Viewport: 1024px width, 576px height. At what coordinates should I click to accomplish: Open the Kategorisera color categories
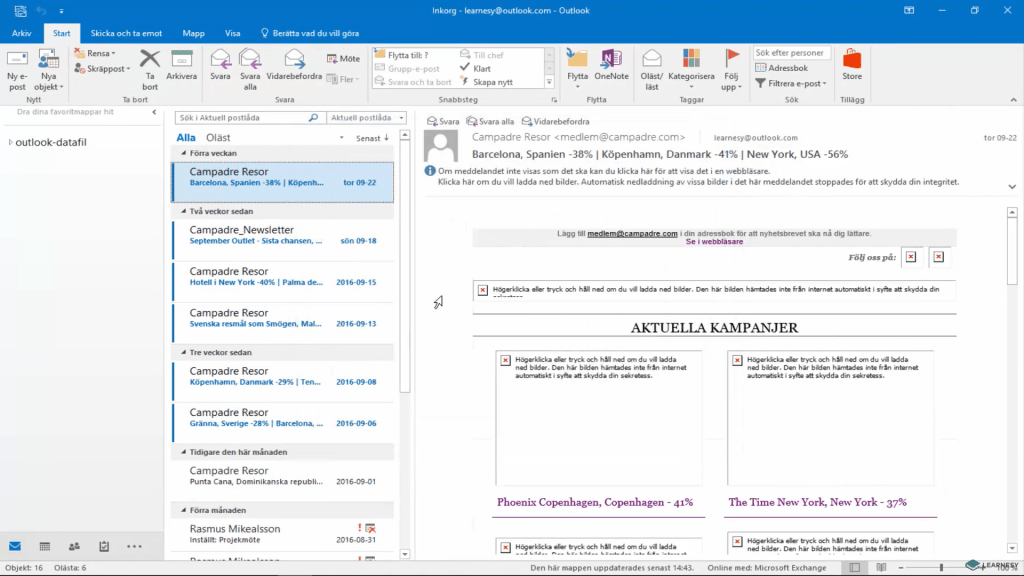(x=692, y=70)
